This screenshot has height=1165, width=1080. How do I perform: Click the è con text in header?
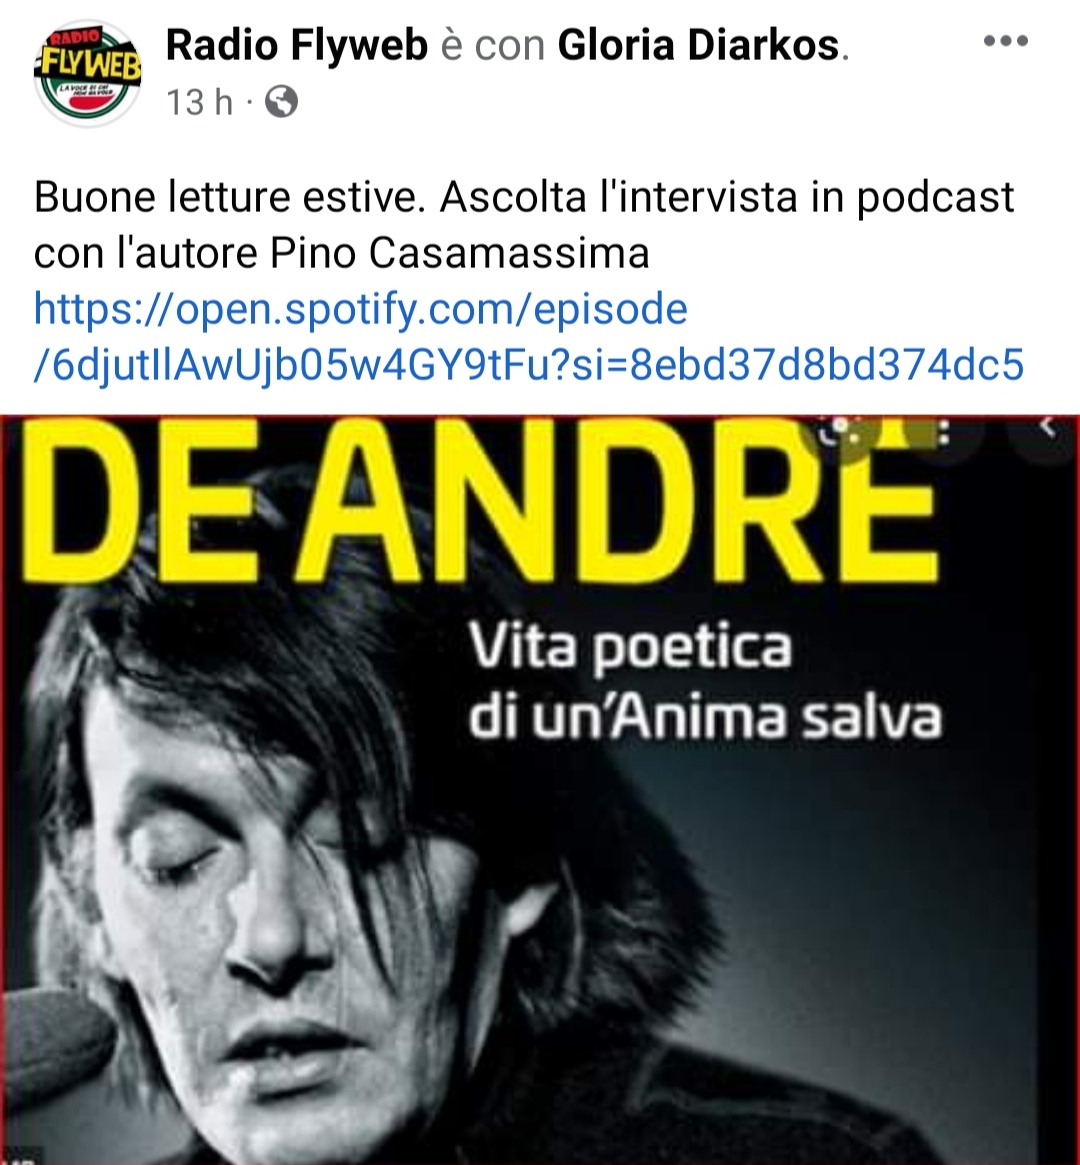(492, 45)
